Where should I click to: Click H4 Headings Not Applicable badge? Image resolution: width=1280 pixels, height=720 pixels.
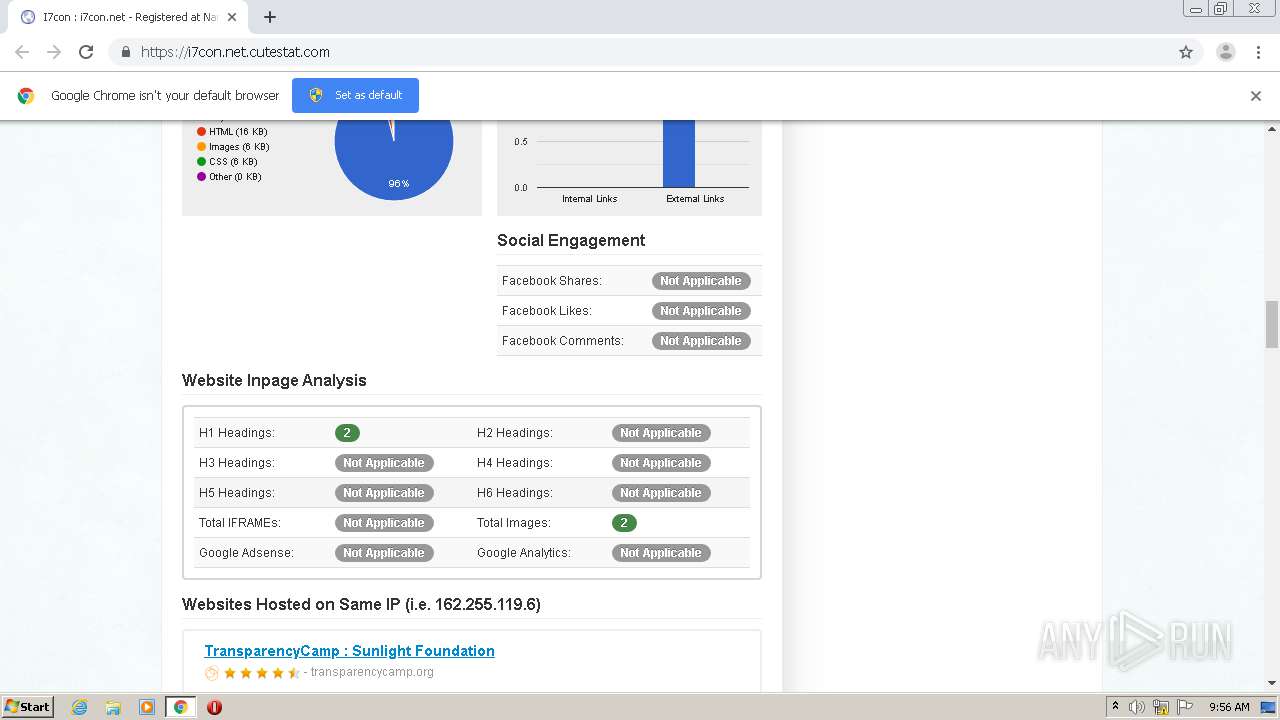coord(661,463)
